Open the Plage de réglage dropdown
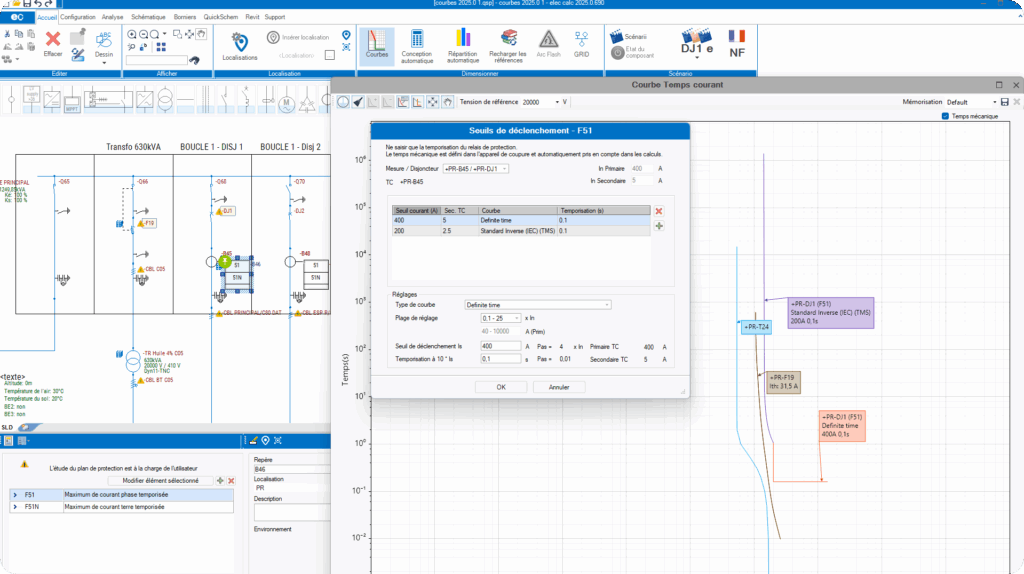 tap(500, 317)
